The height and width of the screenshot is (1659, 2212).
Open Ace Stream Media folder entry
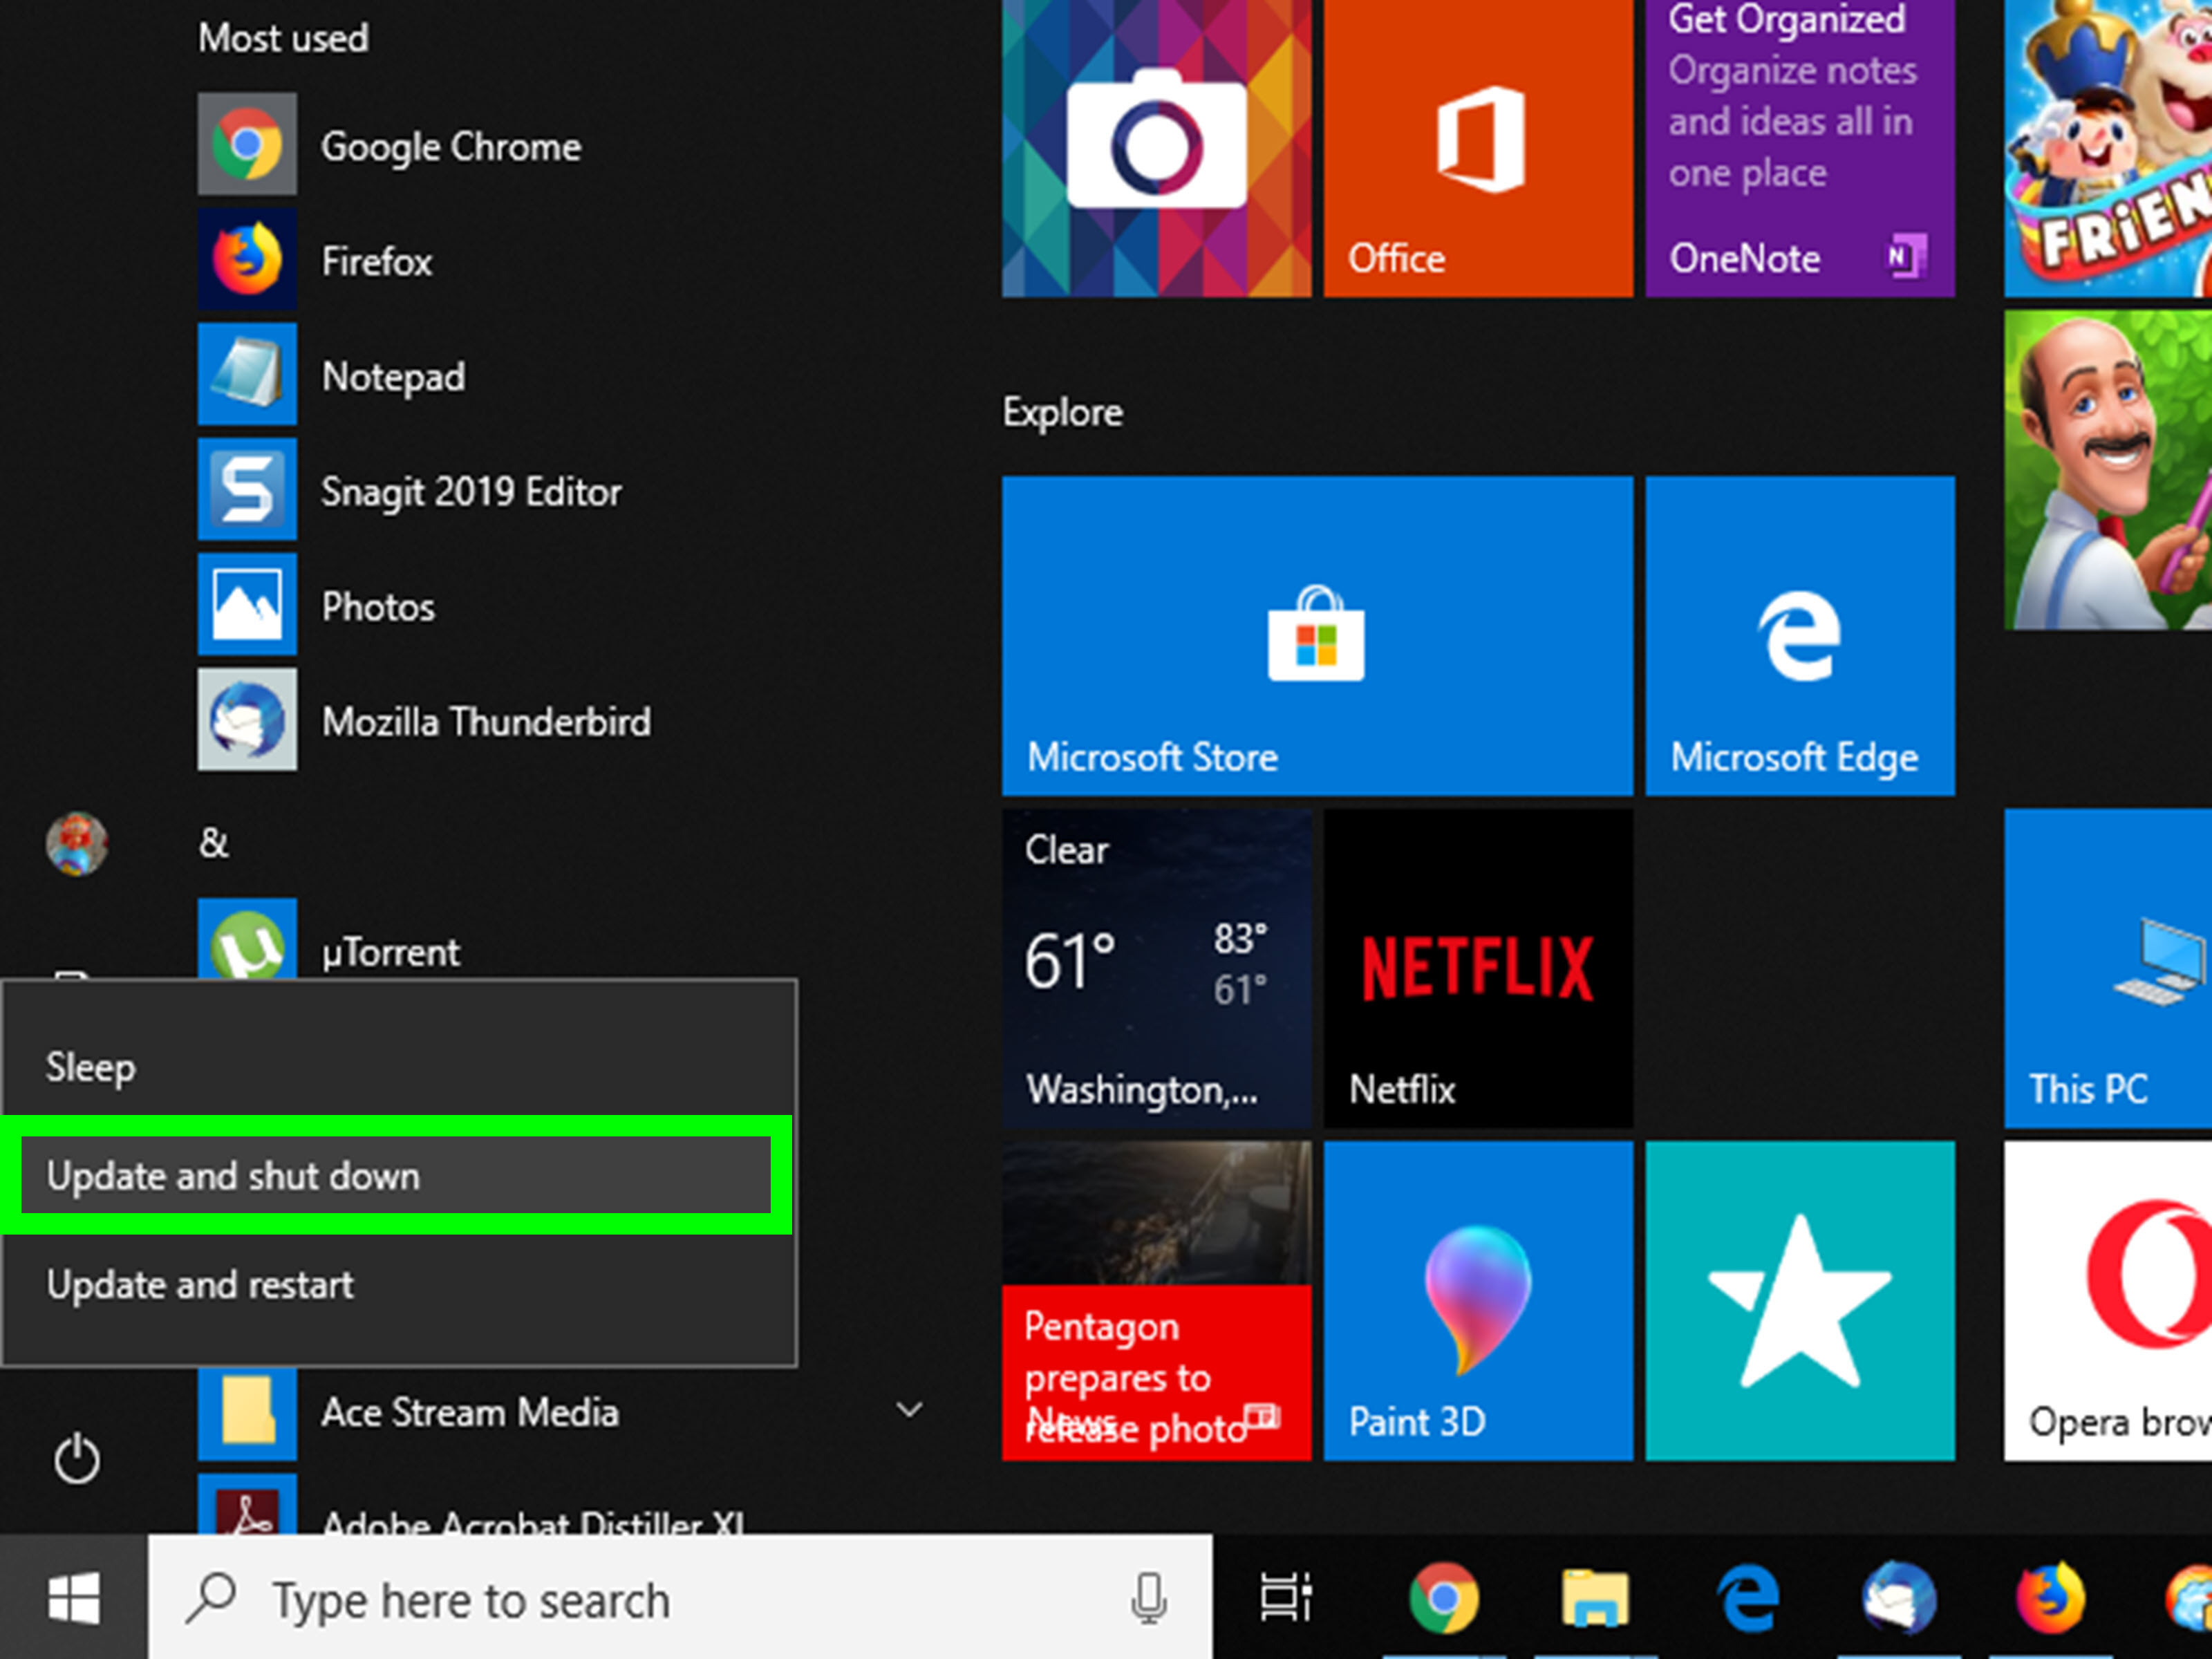coord(560,1413)
